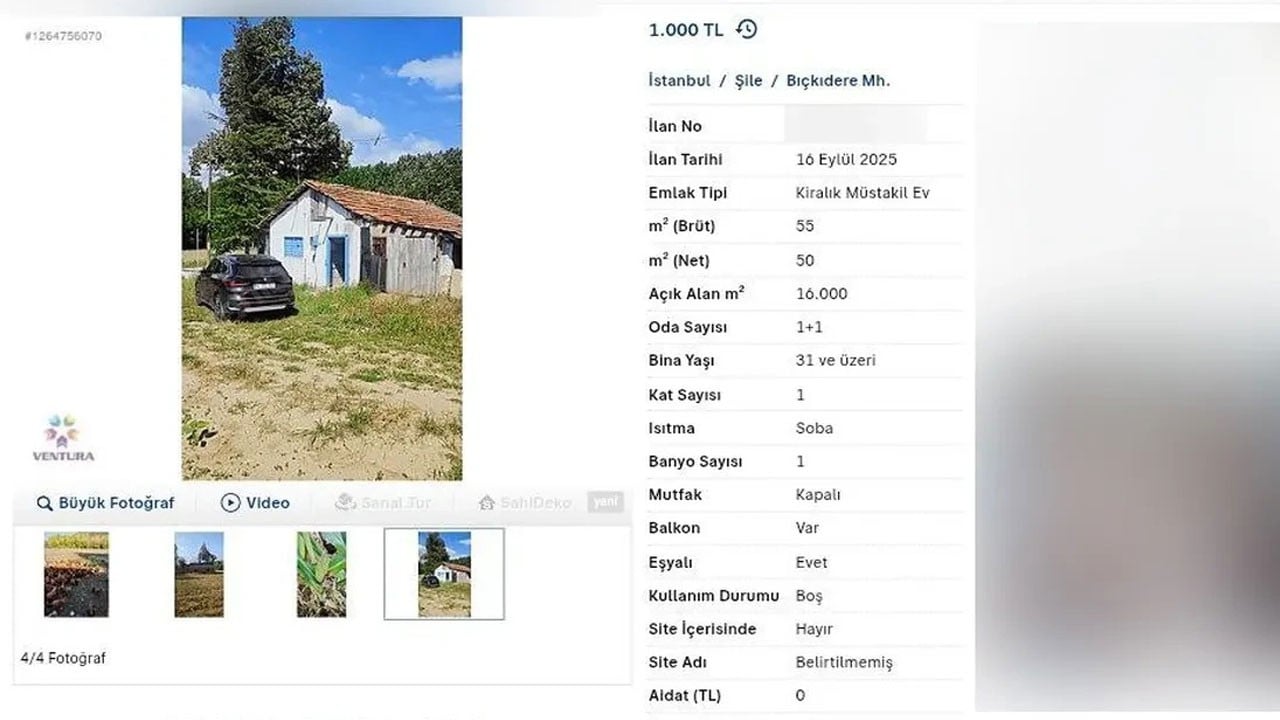Open the price history clock icon
This screenshot has width=1280, height=720.
(746, 29)
